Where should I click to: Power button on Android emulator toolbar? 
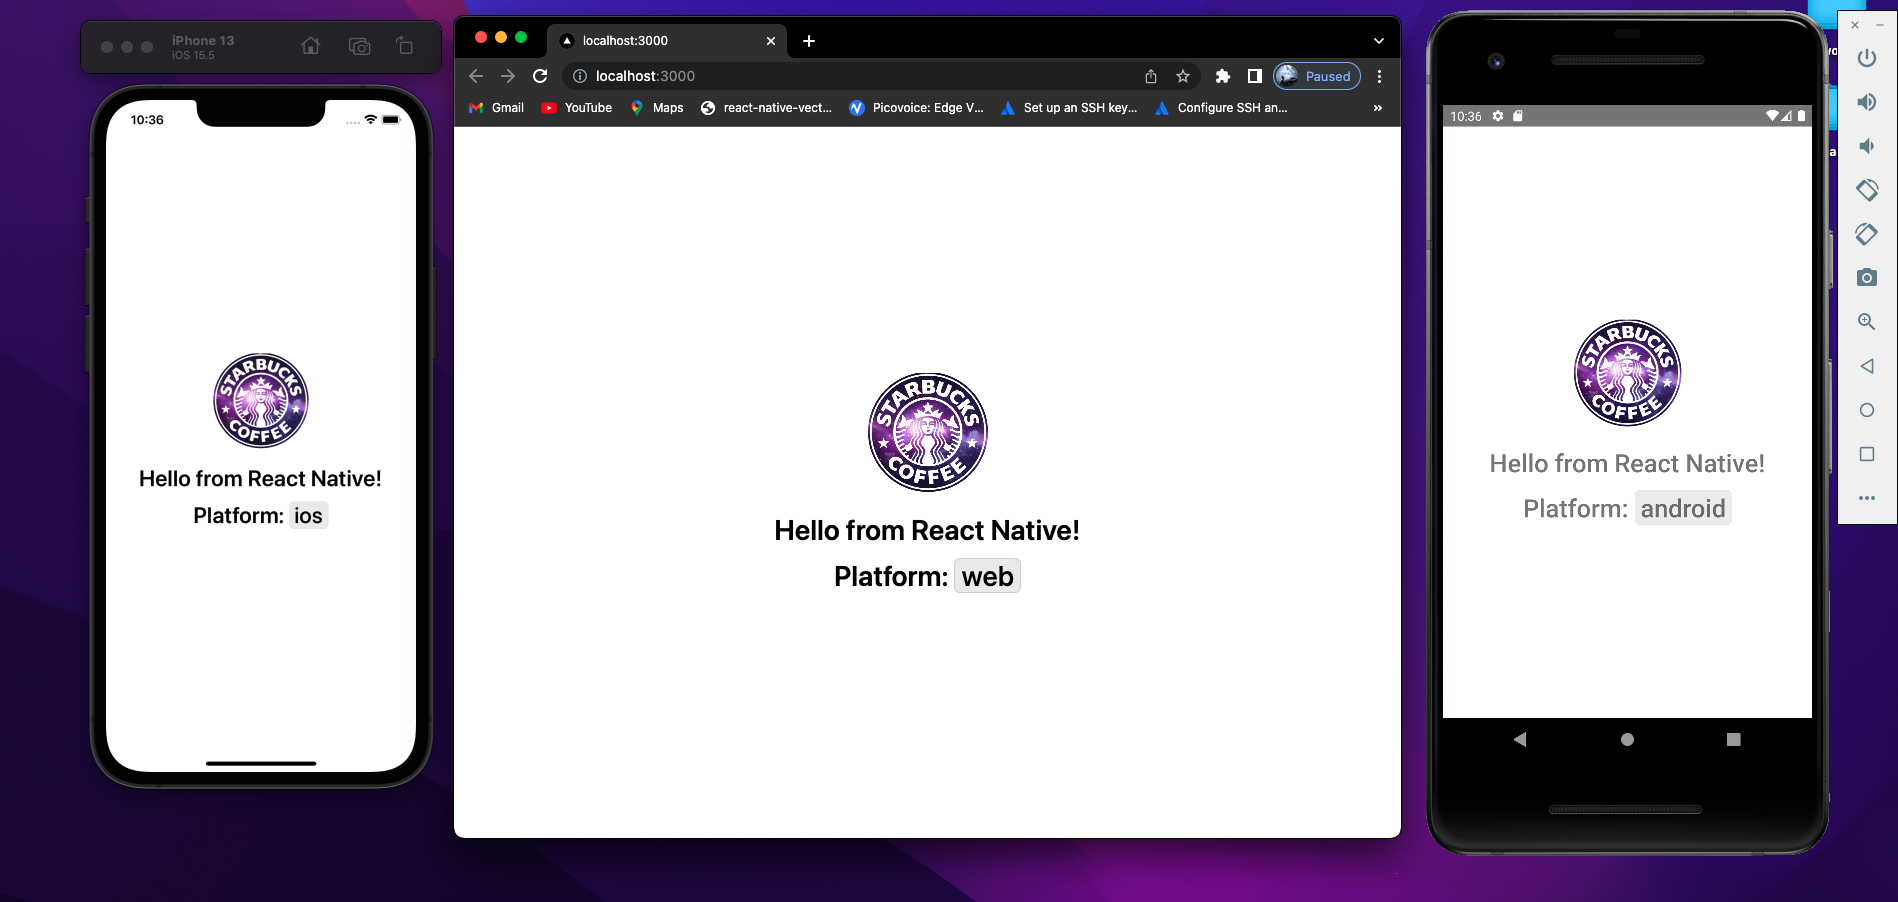point(1866,58)
